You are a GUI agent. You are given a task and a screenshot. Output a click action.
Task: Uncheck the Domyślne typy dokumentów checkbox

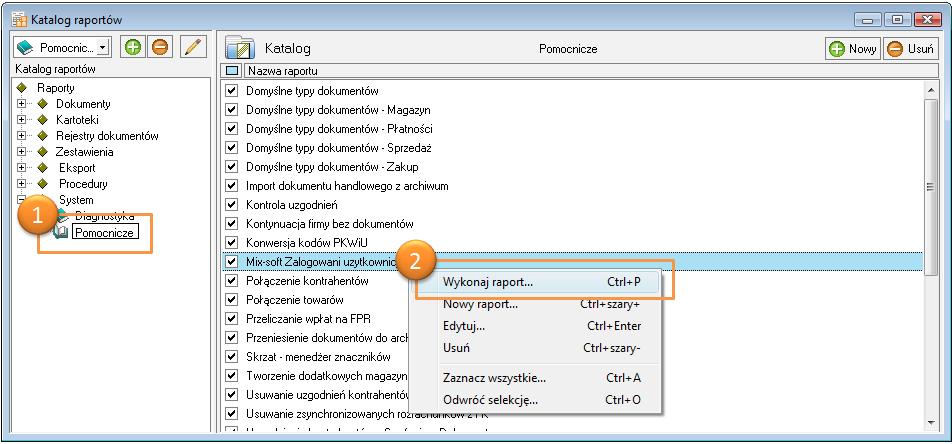(x=232, y=91)
